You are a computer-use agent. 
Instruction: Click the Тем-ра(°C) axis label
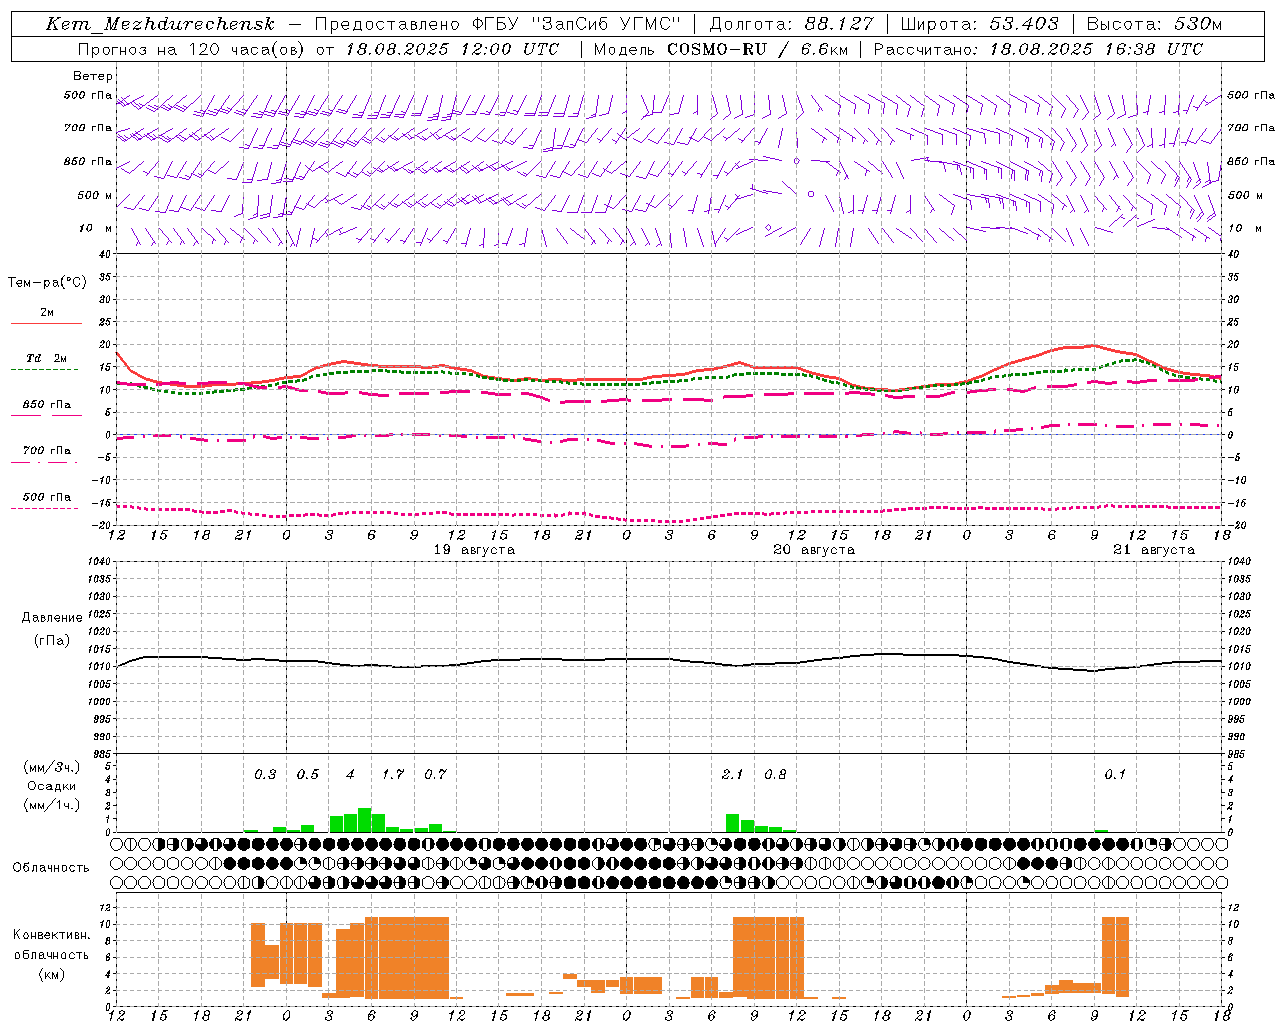47,283
